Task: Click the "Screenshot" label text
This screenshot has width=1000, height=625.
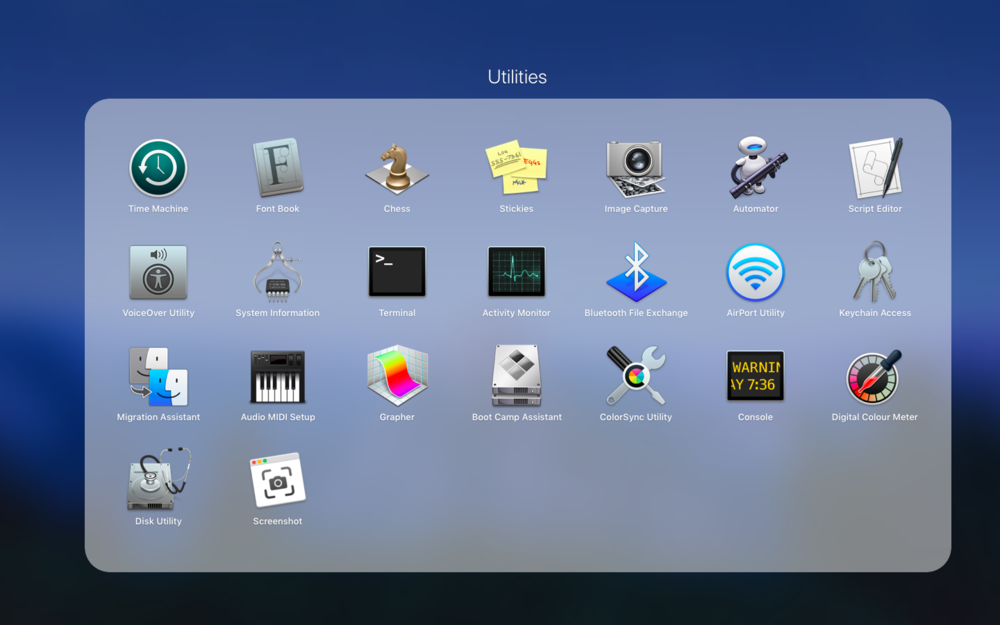Action: pyautogui.click(x=277, y=521)
